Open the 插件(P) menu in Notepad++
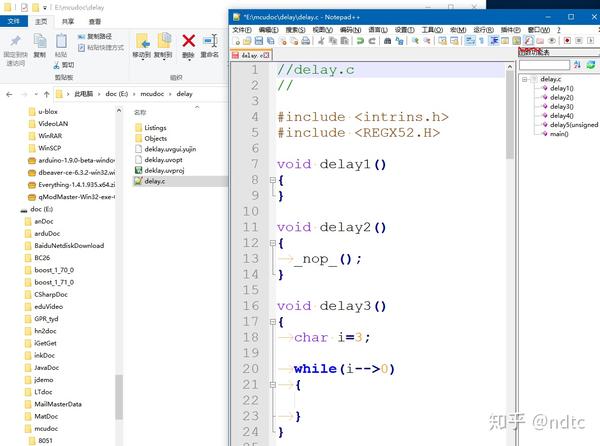This screenshot has height=446, width=600. click(x=510, y=29)
